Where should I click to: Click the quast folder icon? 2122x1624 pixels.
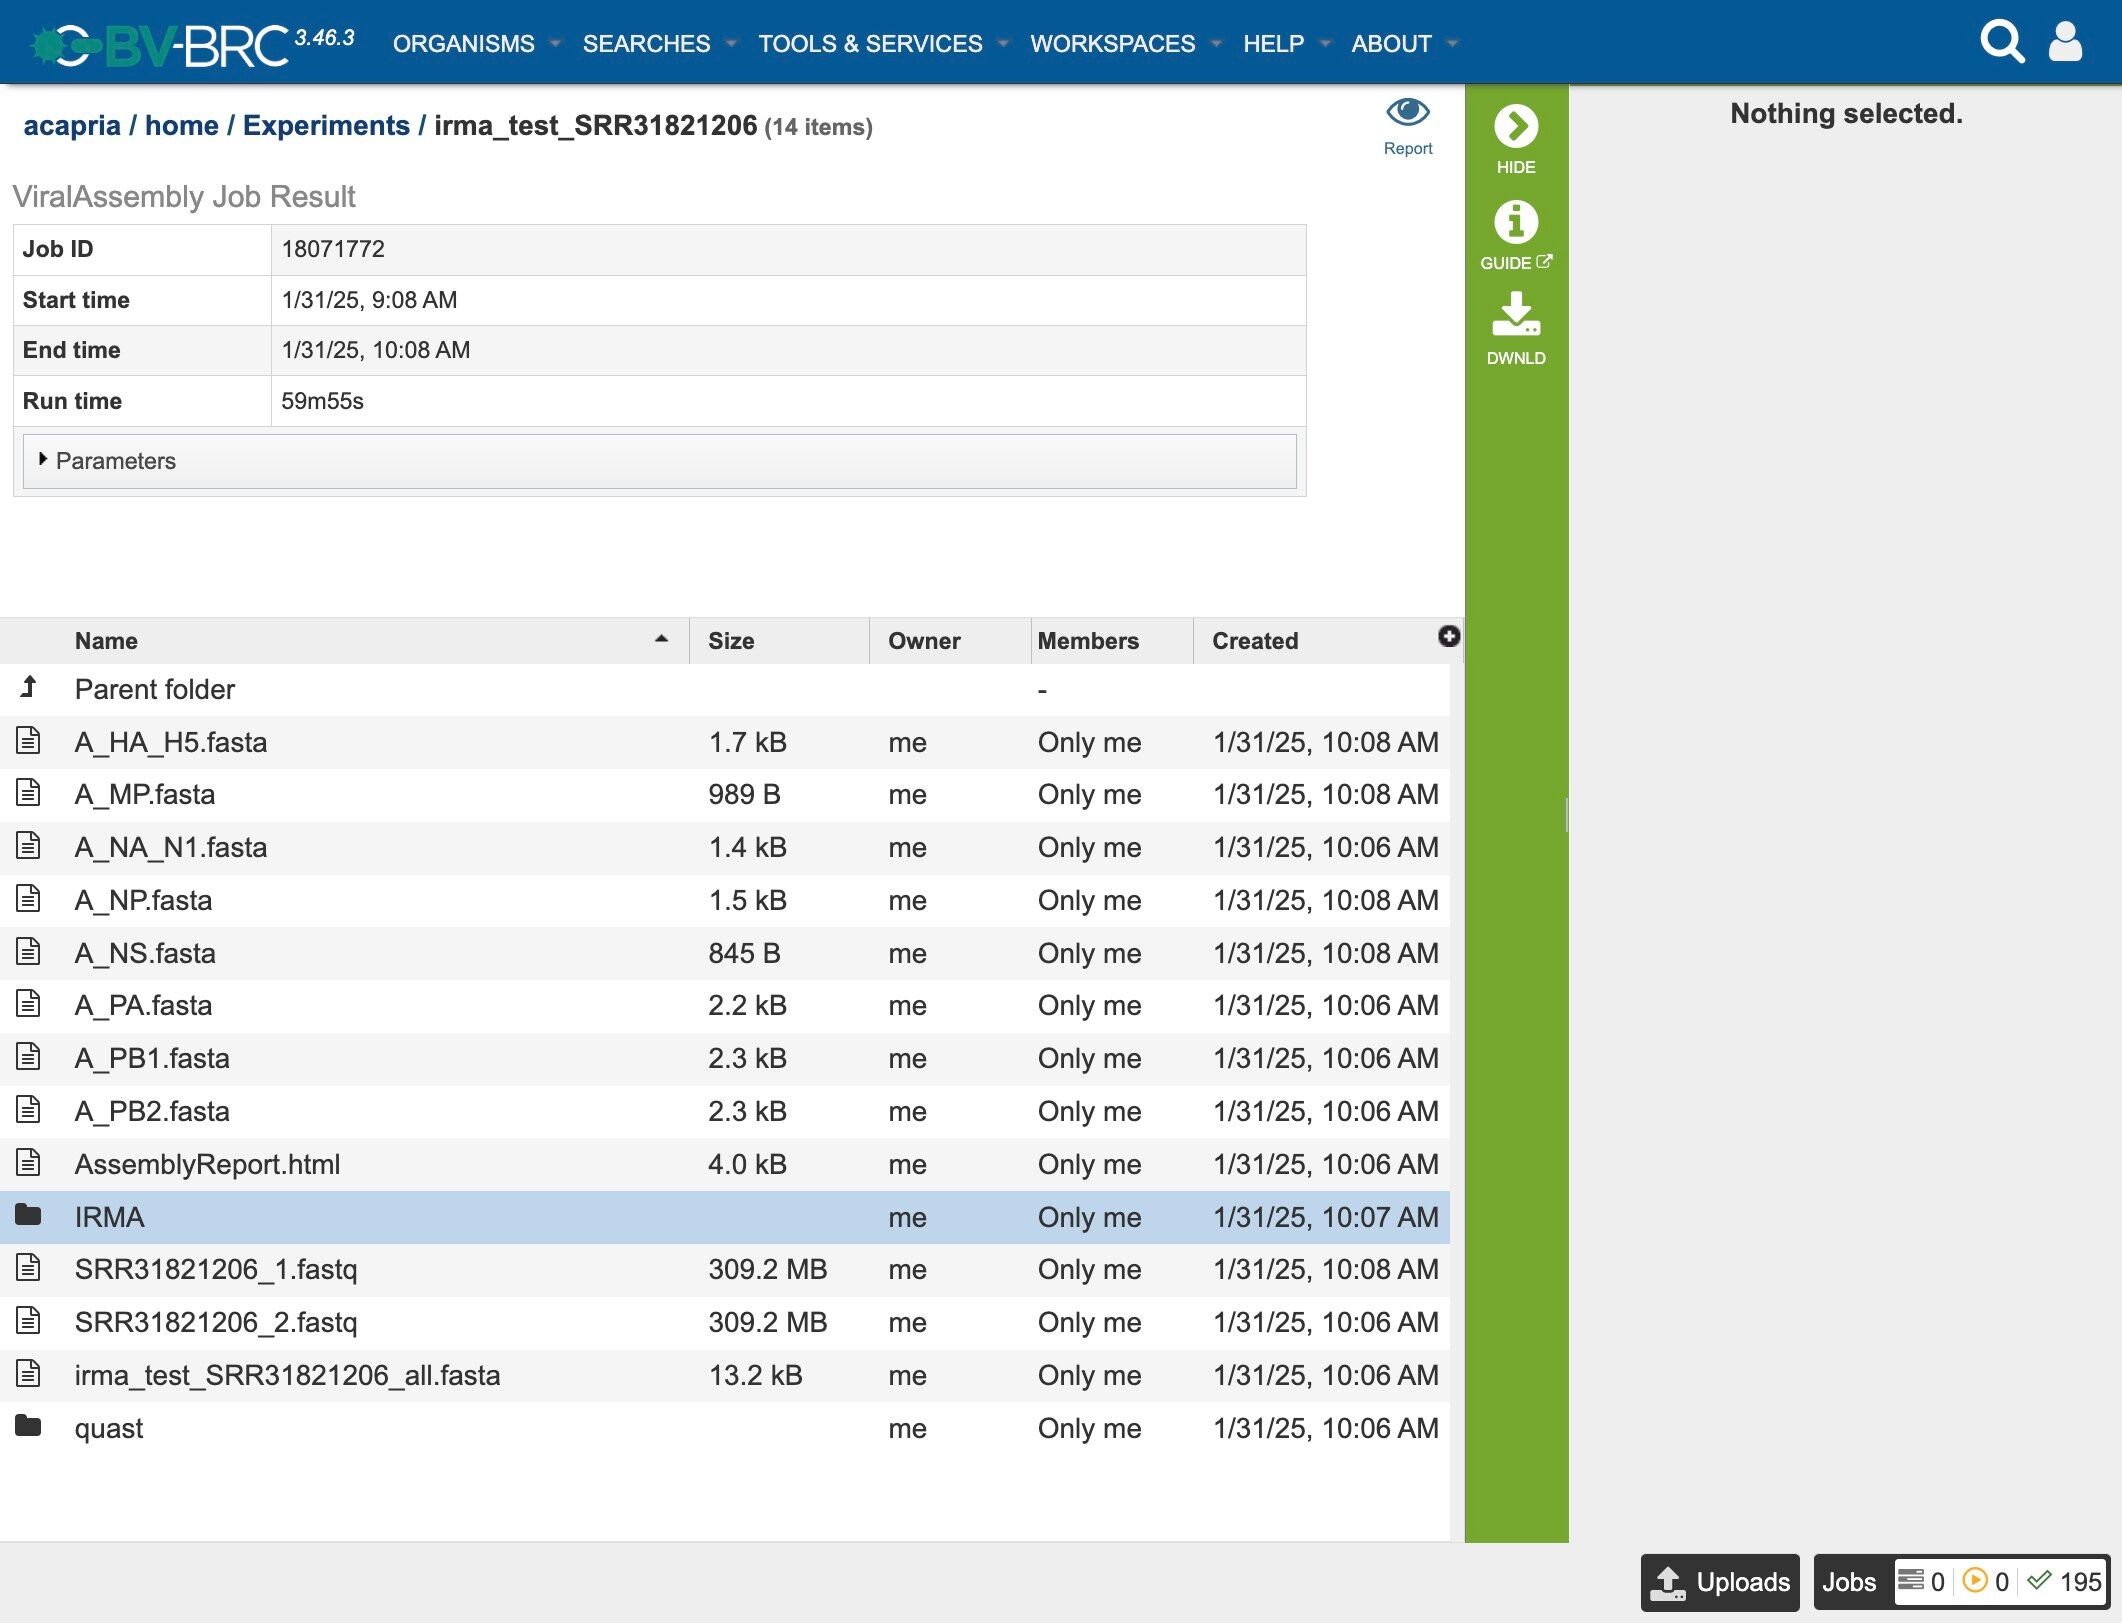28,1426
